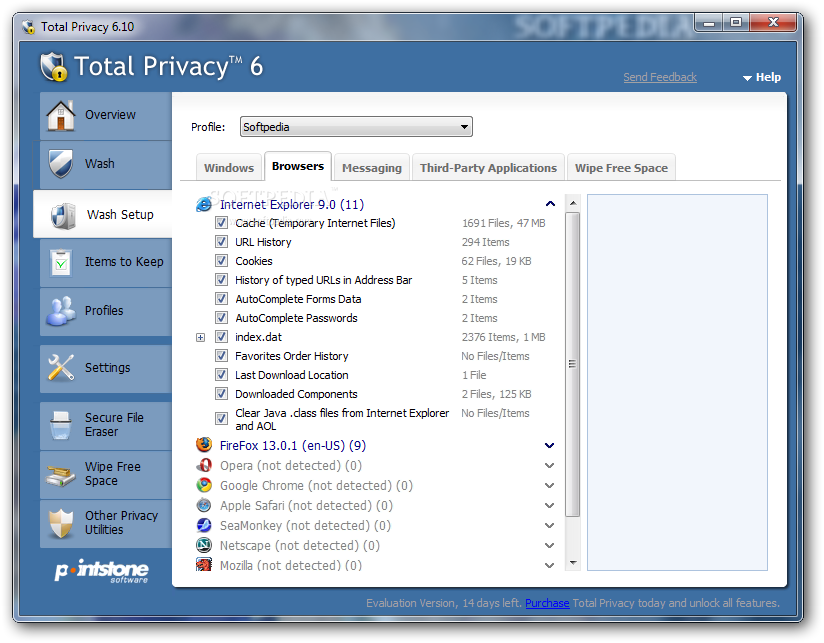
Task: Expand the Mozilla section chevron
Action: 550,565
